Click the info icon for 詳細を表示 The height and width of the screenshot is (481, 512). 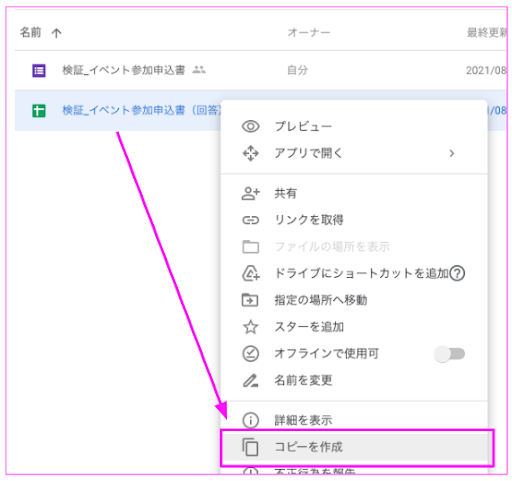(250, 420)
